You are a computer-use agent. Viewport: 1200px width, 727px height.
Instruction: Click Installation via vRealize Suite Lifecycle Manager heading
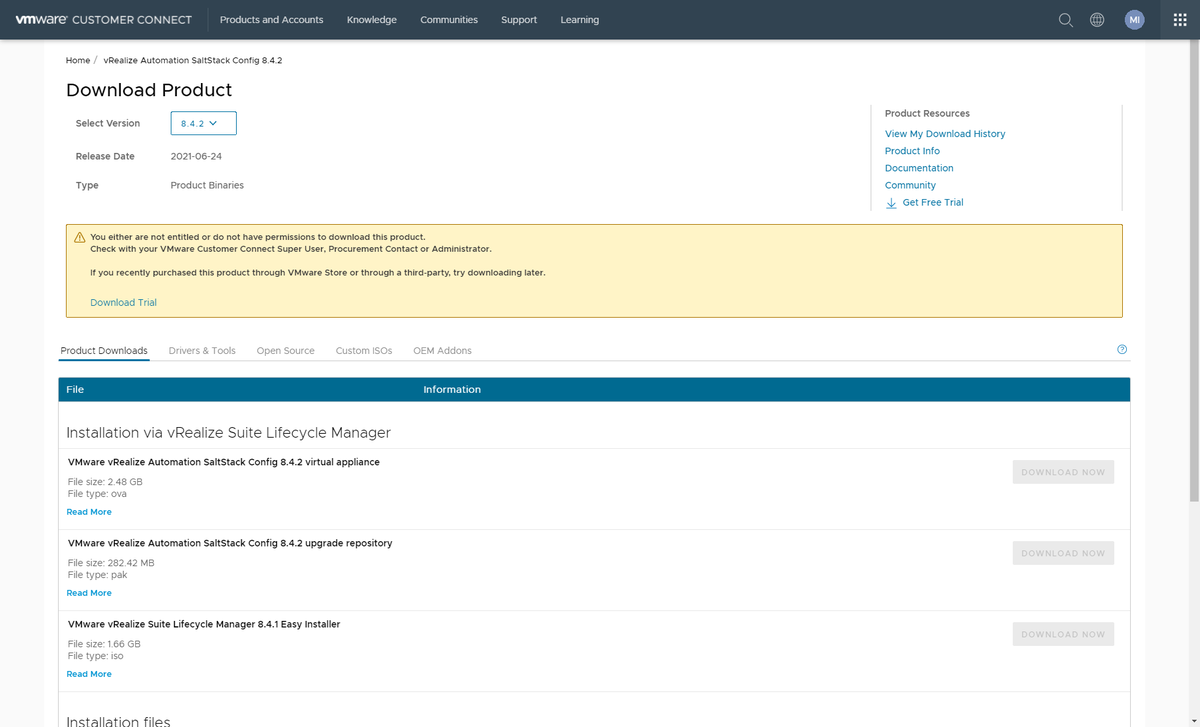[x=228, y=433]
